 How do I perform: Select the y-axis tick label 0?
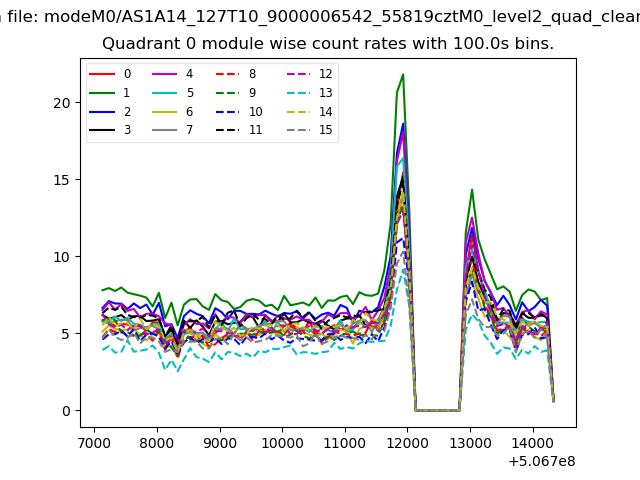tap(66, 411)
